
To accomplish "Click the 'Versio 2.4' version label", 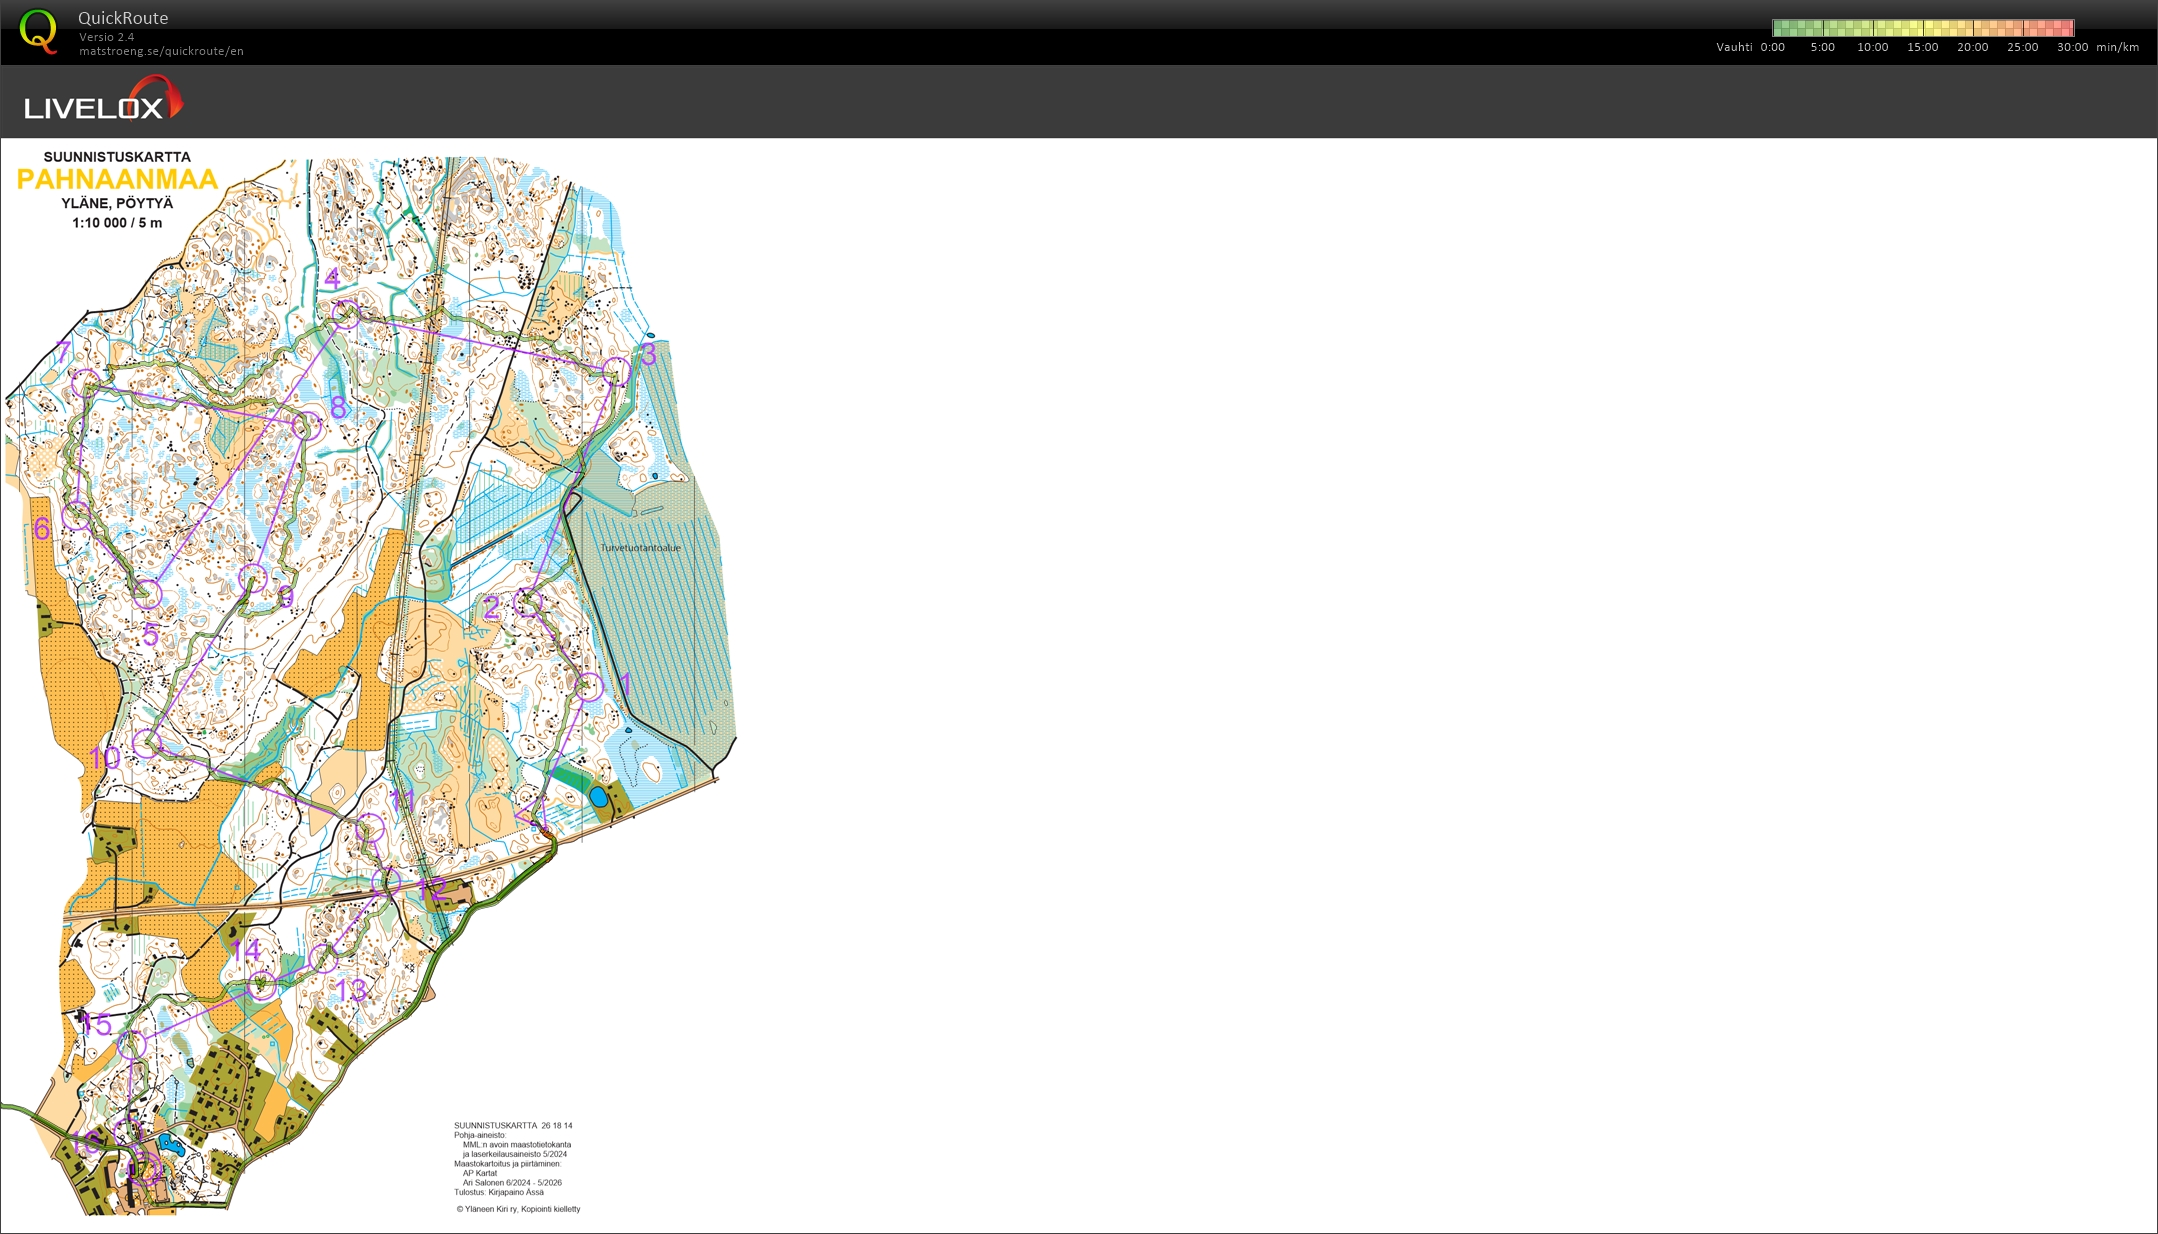I will (107, 37).
